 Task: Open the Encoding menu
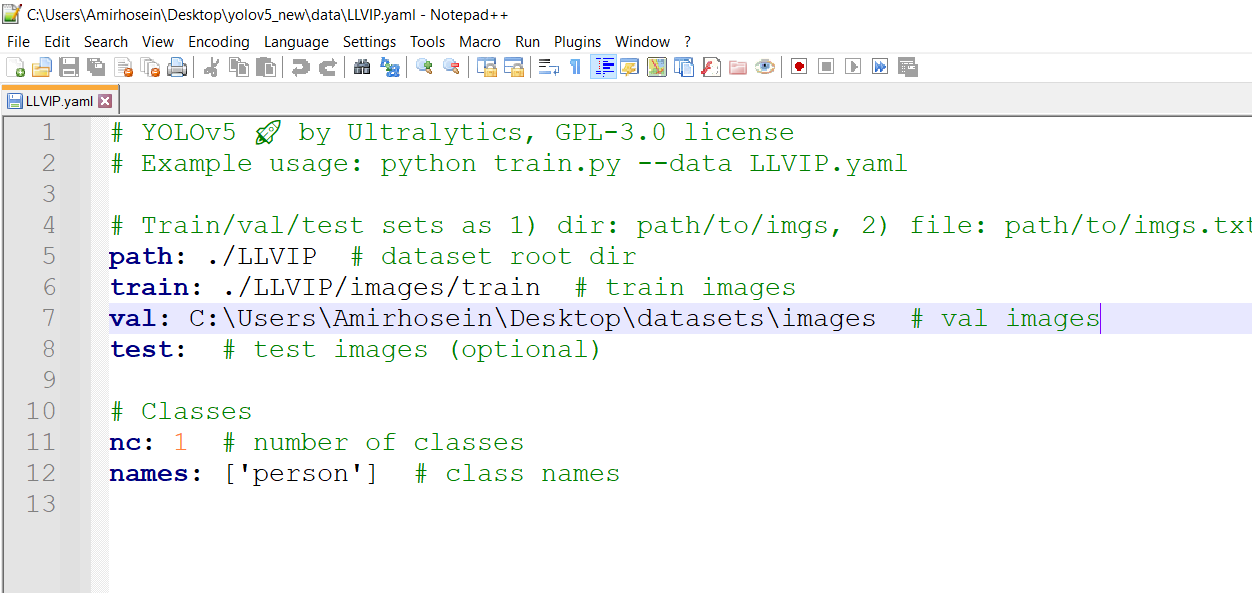click(x=219, y=42)
